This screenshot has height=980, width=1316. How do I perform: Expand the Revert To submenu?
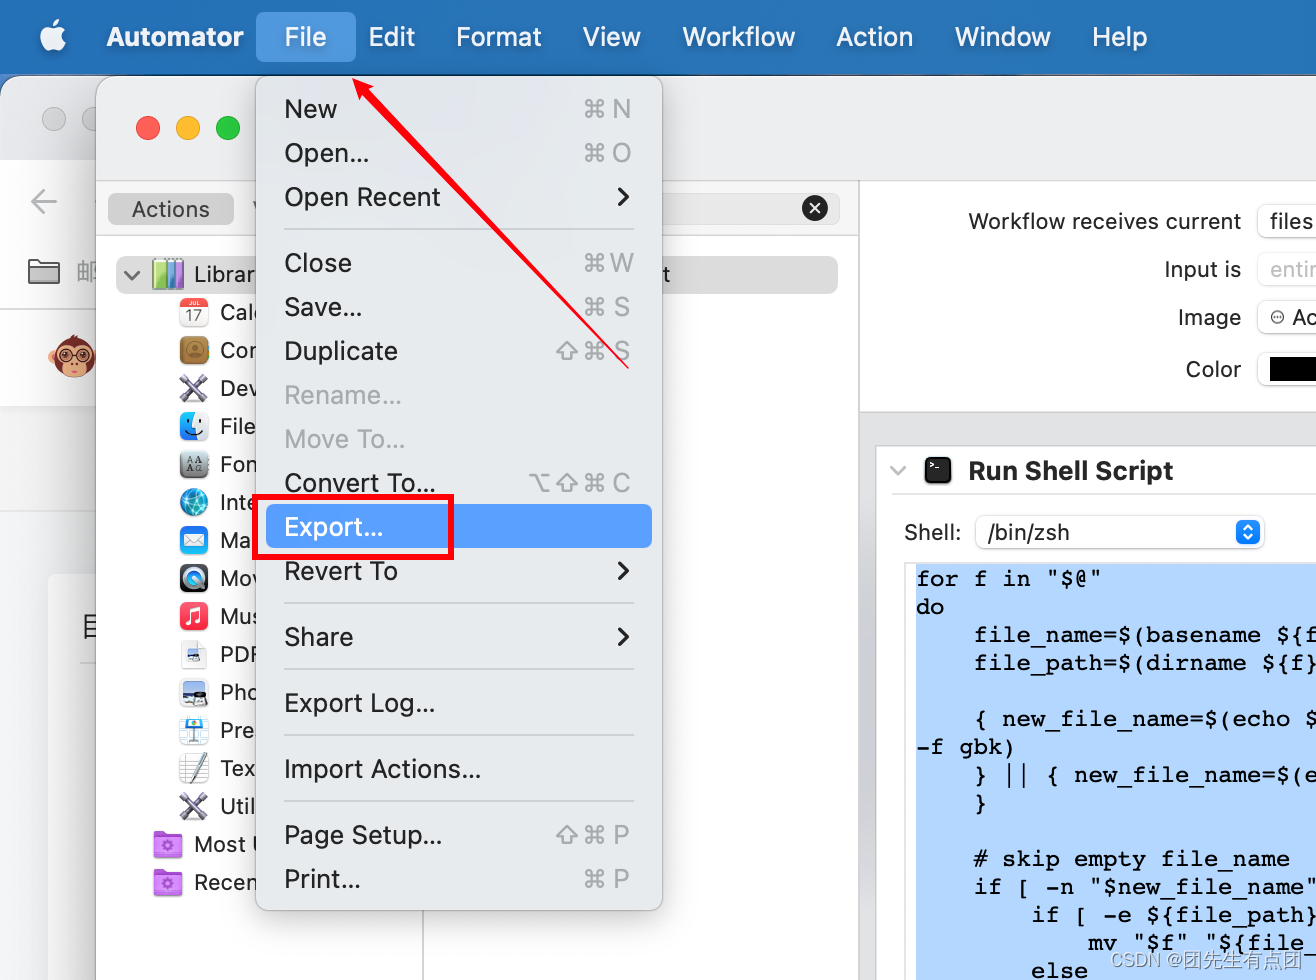click(458, 571)
